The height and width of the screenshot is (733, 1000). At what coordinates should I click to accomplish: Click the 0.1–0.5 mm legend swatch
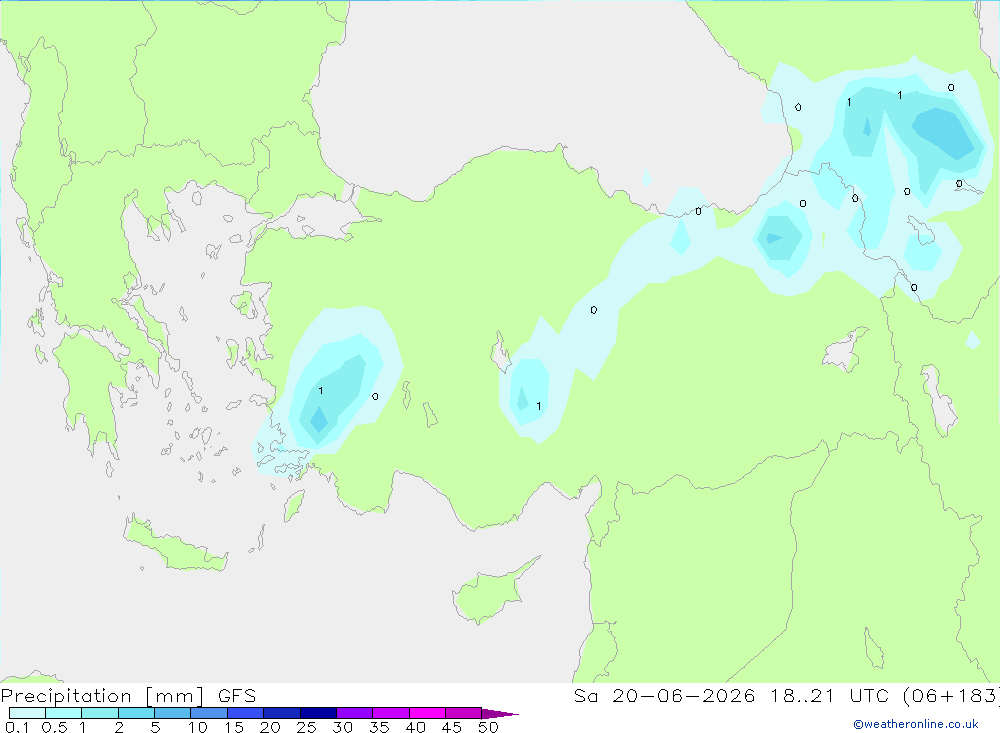click(x=27, y=713)
